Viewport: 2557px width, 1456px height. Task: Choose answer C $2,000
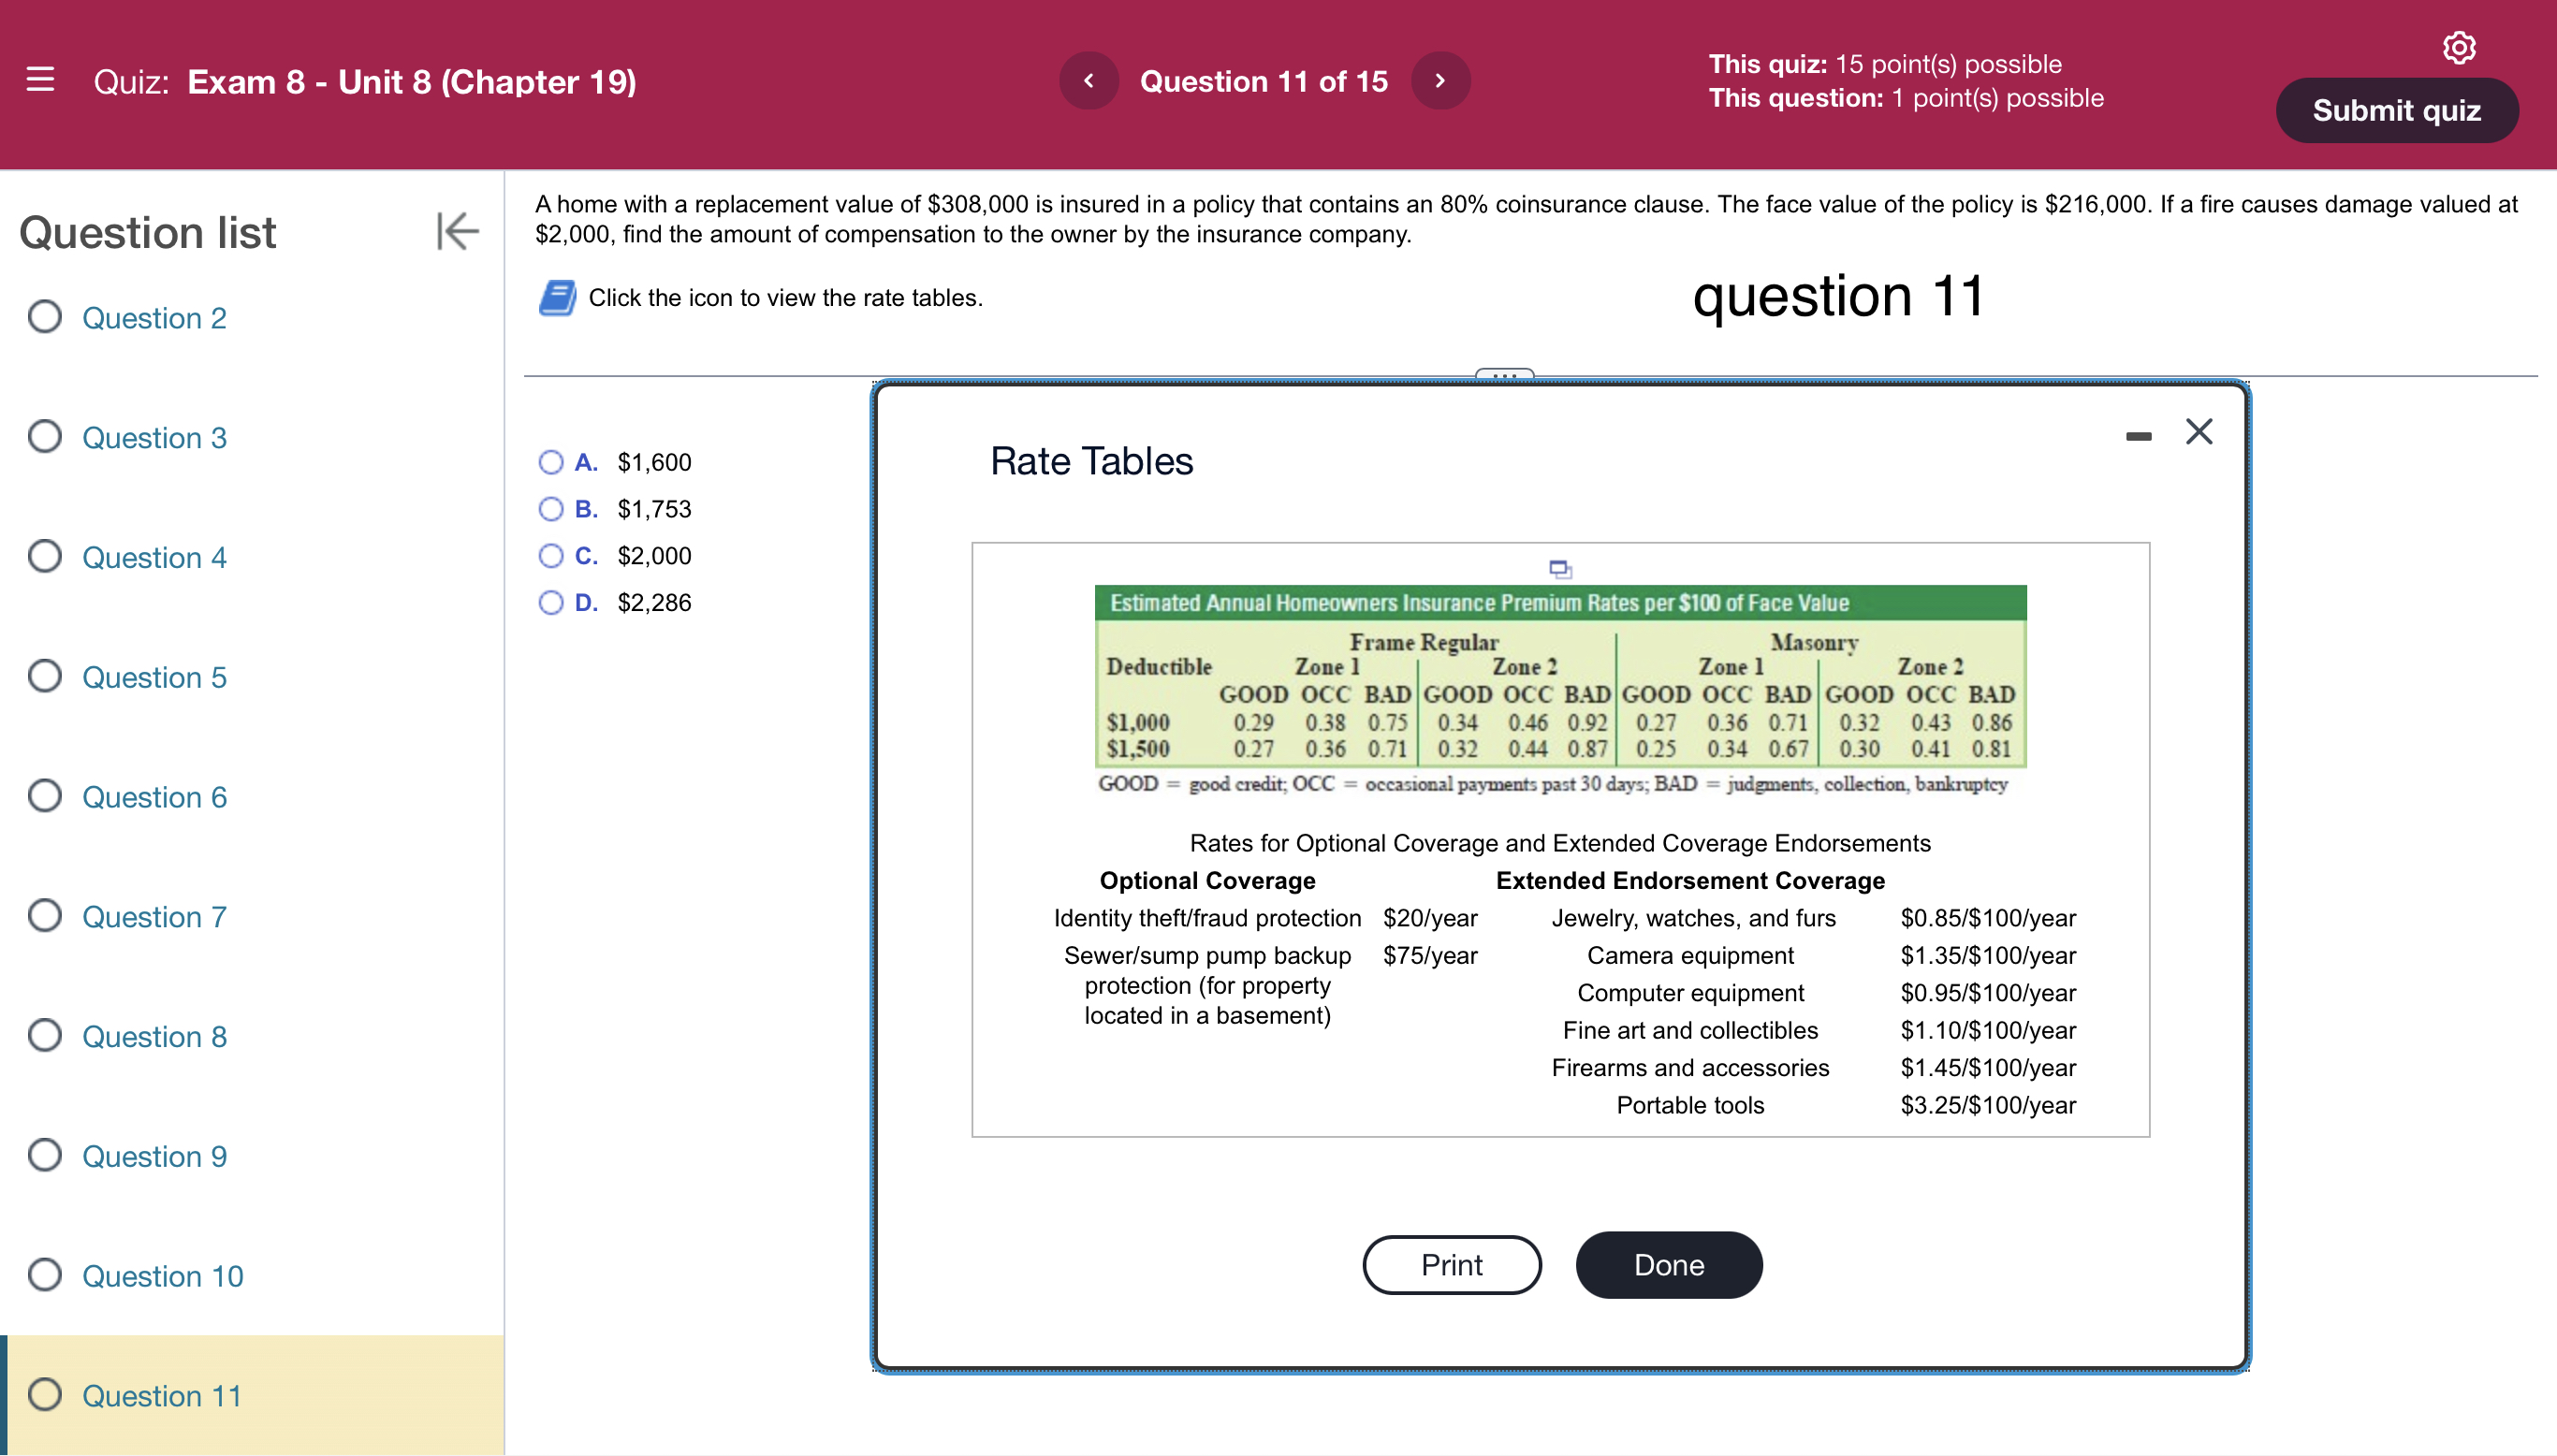(x=551, y=556)
